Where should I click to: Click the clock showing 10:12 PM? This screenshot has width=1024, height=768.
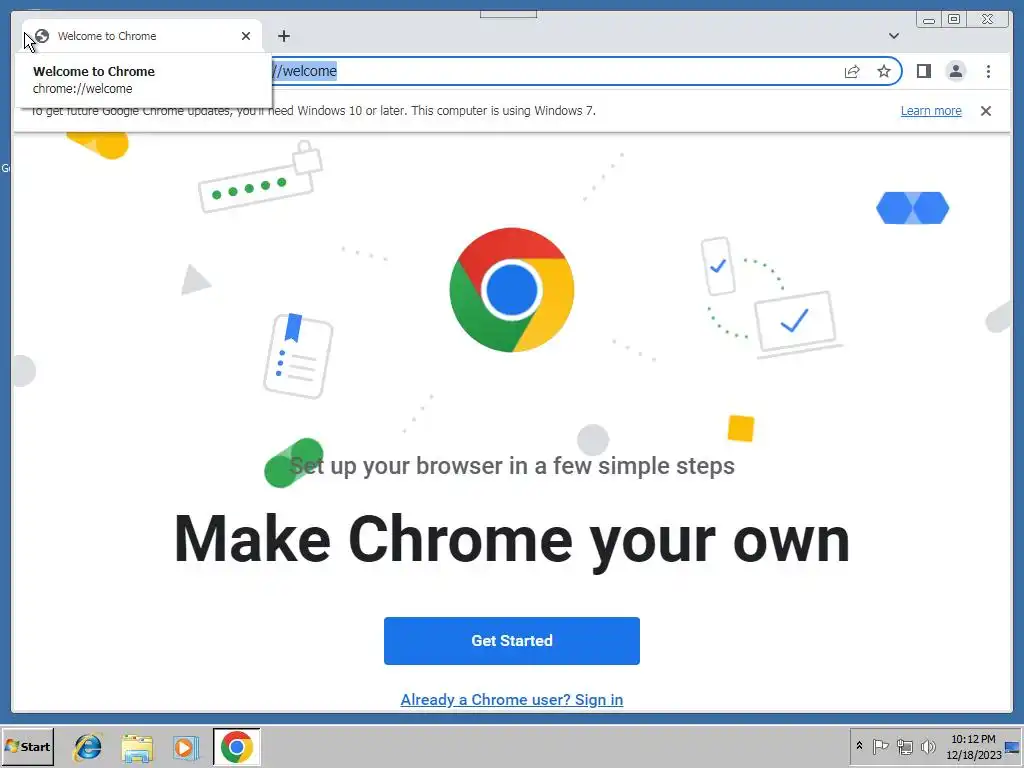point(973,746)
